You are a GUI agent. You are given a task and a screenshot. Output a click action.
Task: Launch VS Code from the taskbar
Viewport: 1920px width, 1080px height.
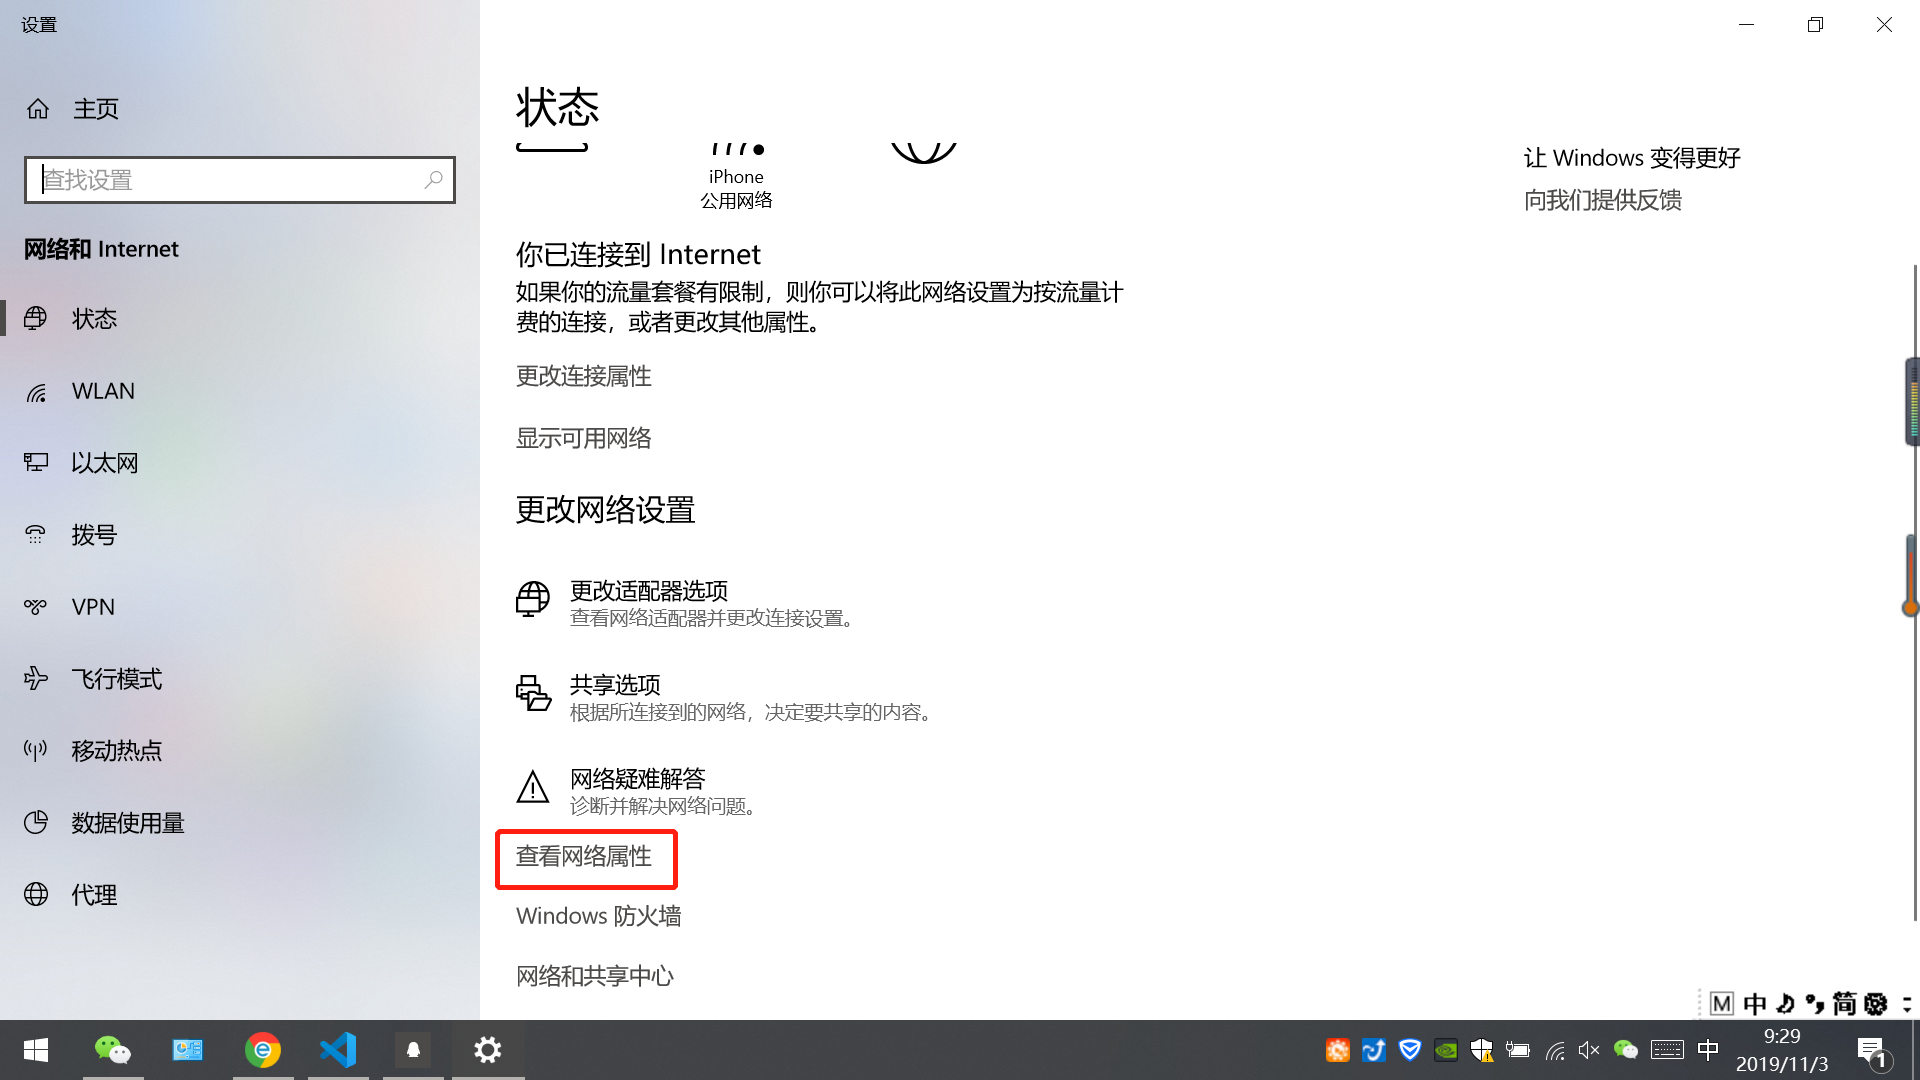point(338,1050)
